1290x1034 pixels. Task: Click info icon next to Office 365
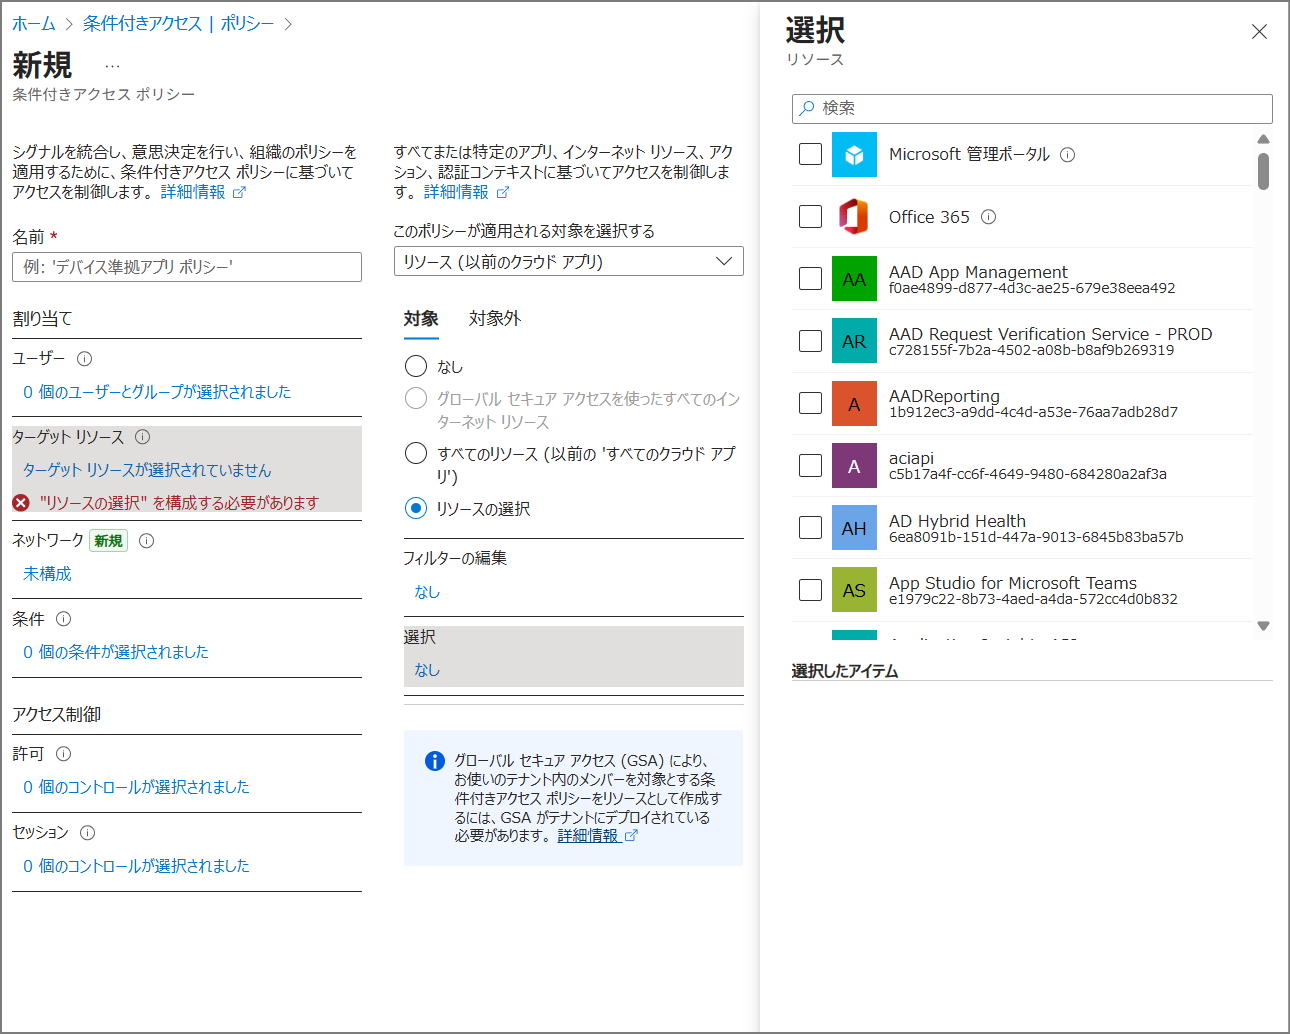tap(988, 217)
